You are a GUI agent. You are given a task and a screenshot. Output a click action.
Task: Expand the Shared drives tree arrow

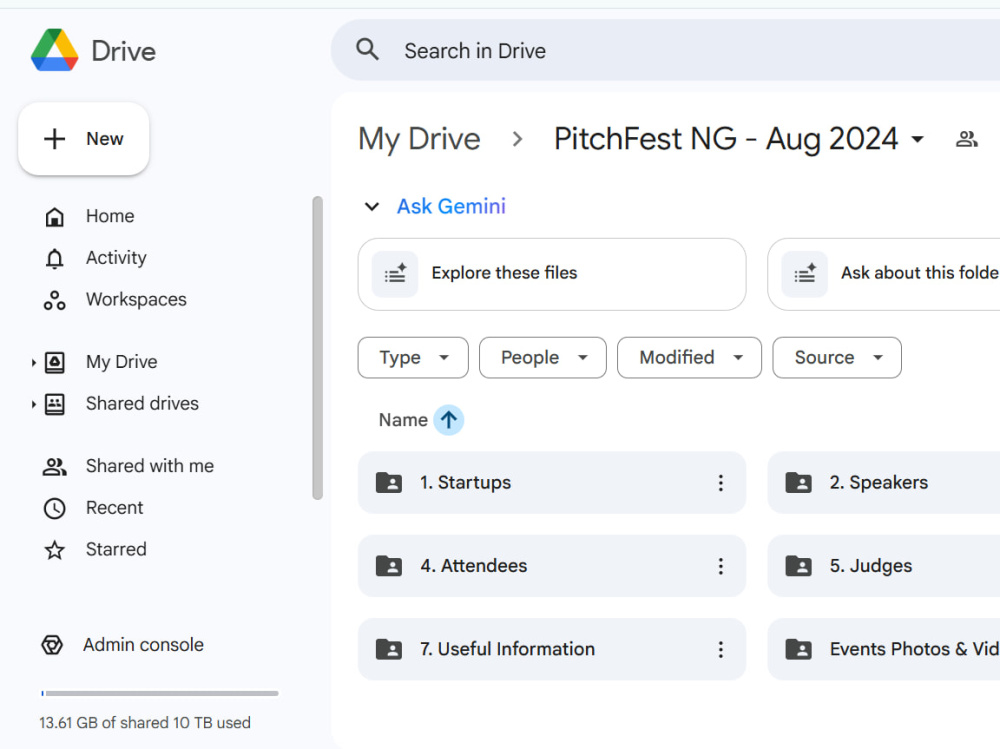[33, 404]
